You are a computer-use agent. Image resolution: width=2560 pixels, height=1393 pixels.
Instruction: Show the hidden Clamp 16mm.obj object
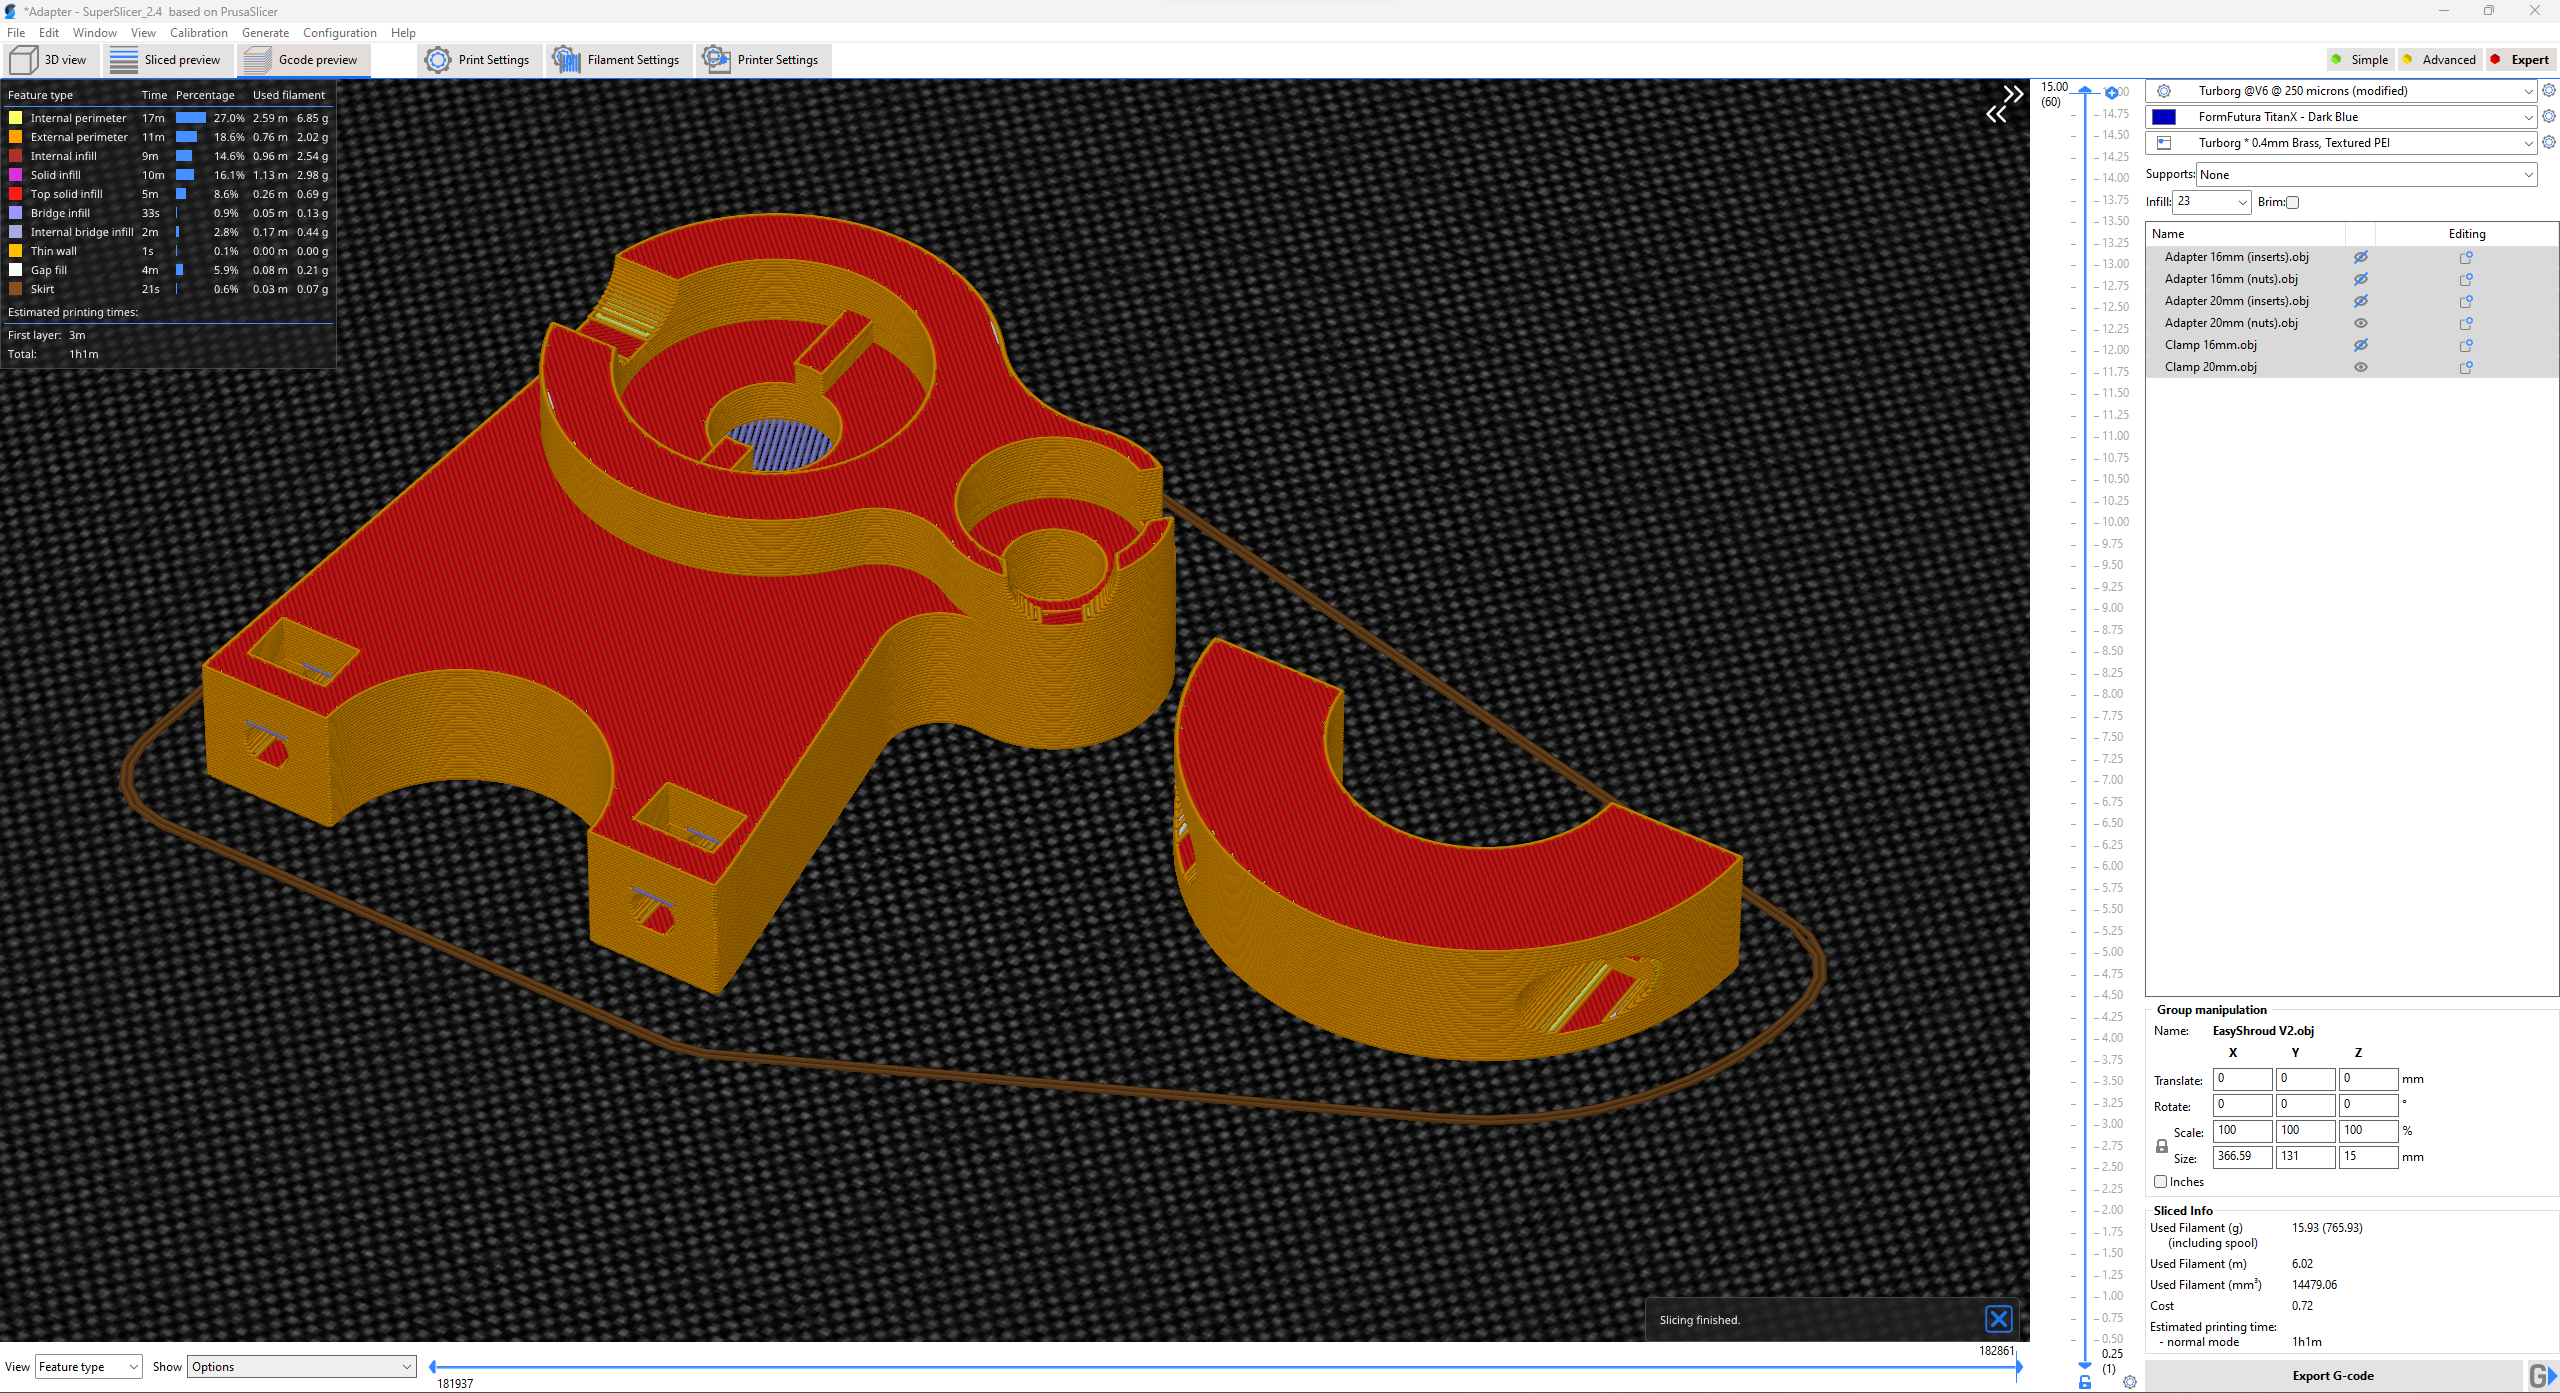coord(2360,345)
